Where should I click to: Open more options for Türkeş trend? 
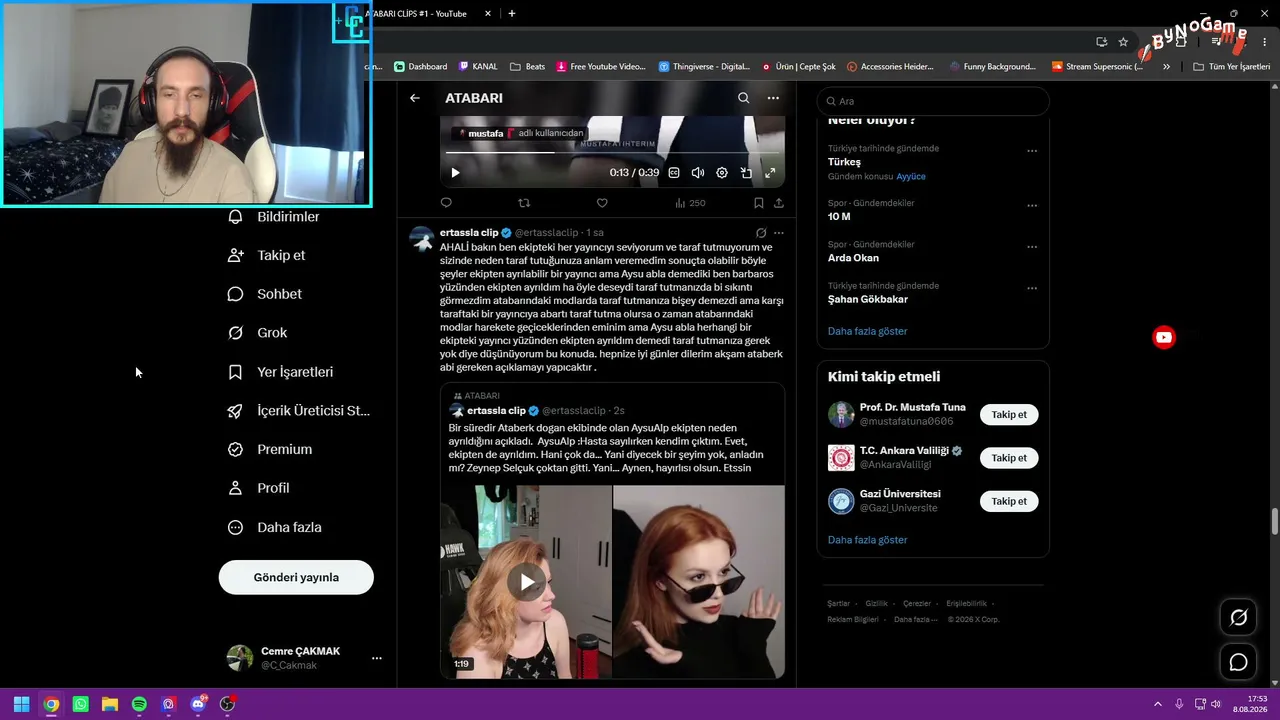tap(1032, 151)
